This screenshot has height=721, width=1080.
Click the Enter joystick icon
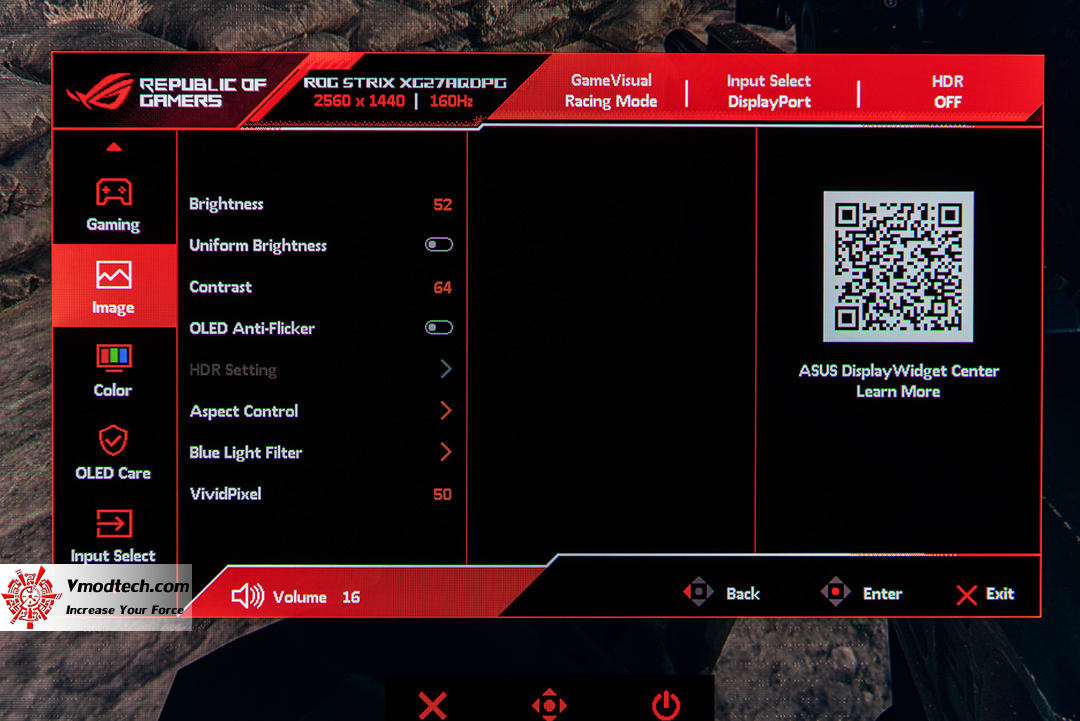[x=835, y=592]
